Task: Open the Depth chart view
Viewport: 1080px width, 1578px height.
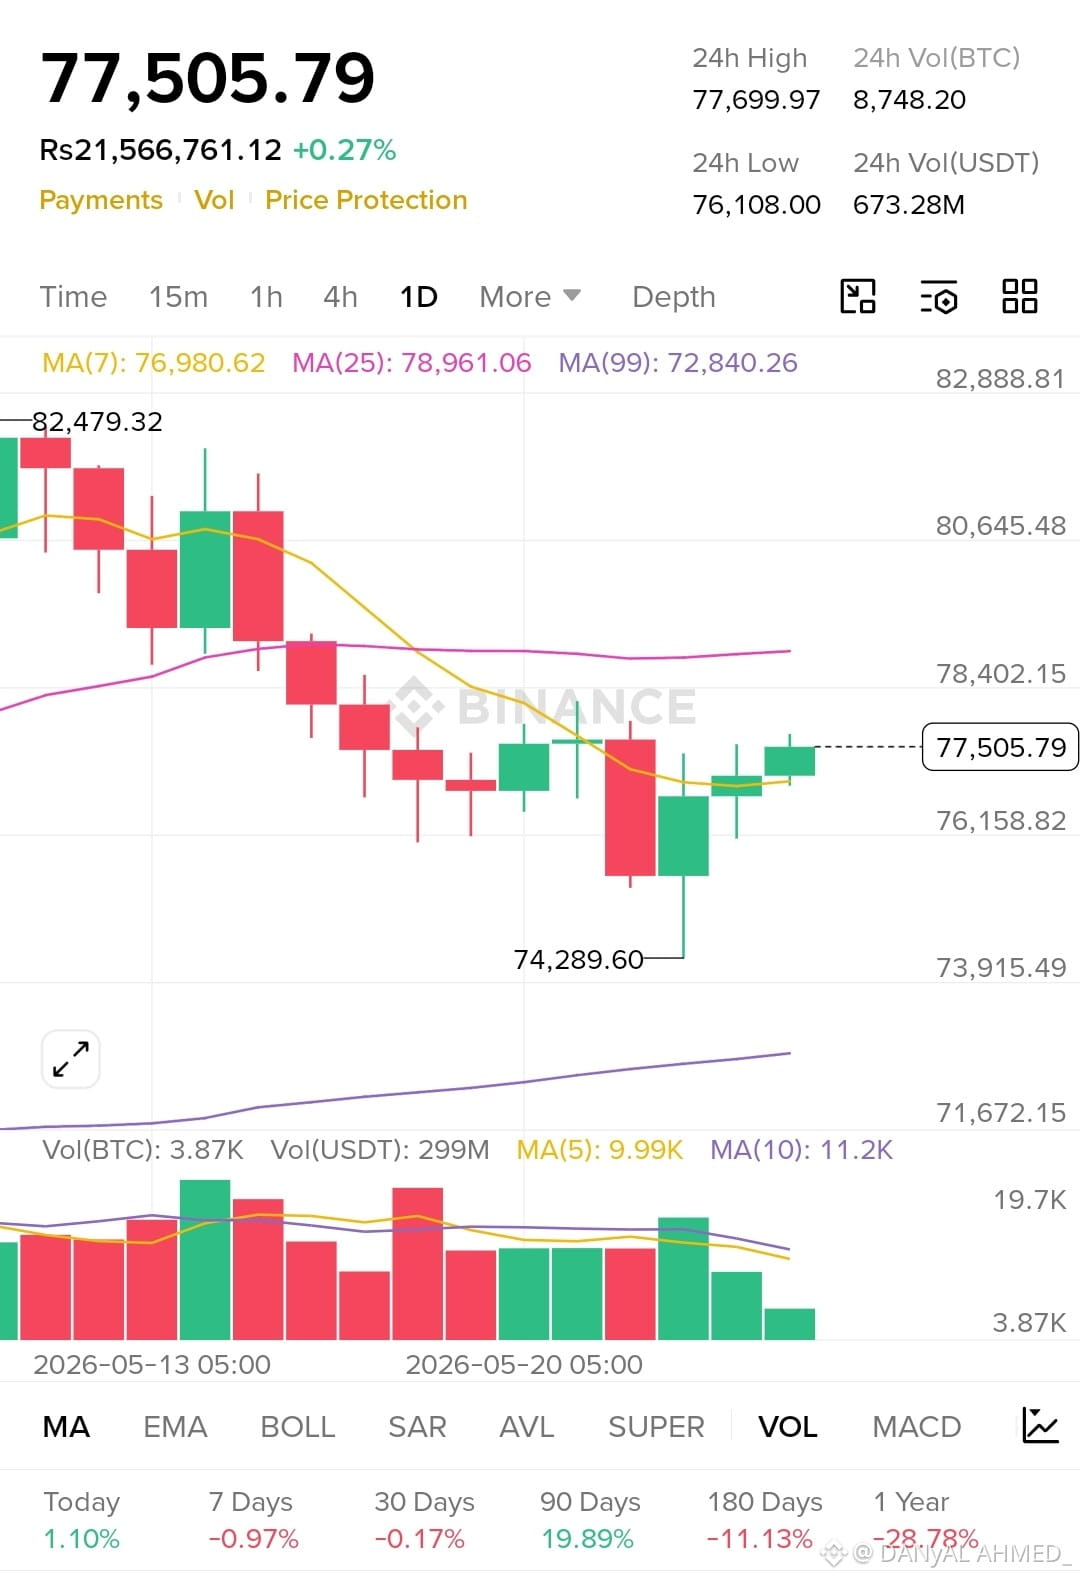Action: pyautogui.click(x=674, y=297)
